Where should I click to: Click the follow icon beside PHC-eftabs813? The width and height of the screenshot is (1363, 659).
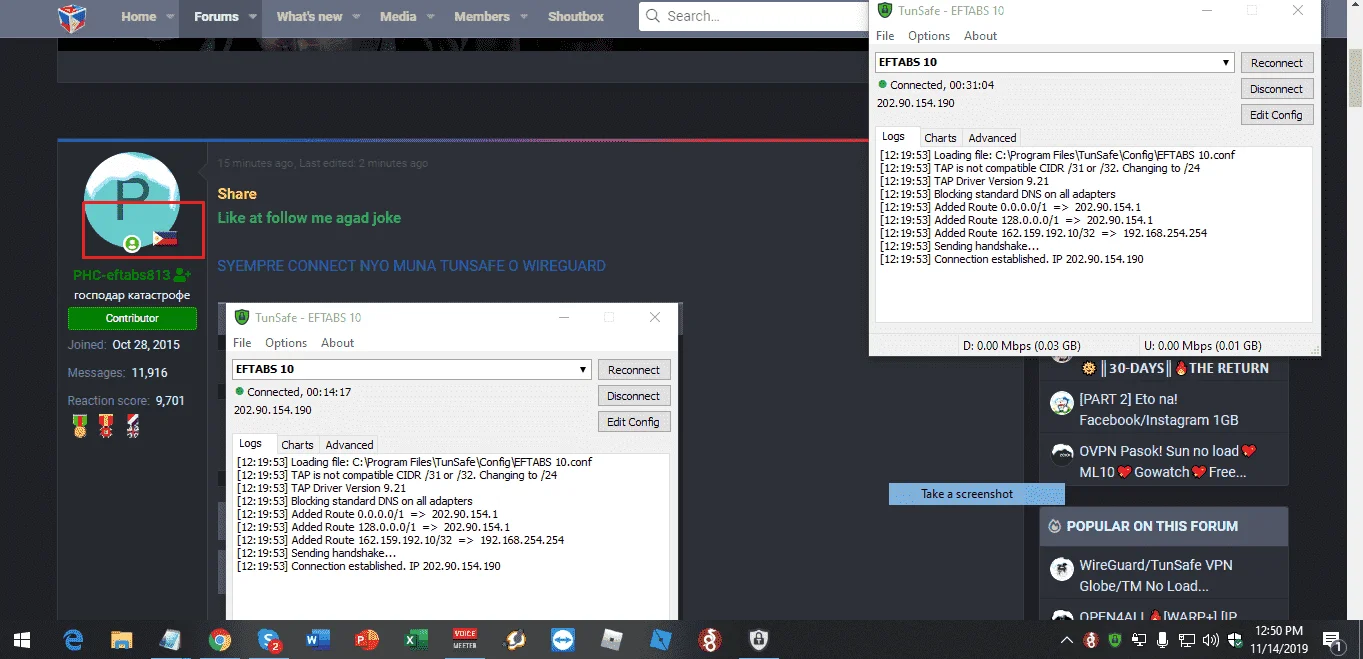coord(182,274)
